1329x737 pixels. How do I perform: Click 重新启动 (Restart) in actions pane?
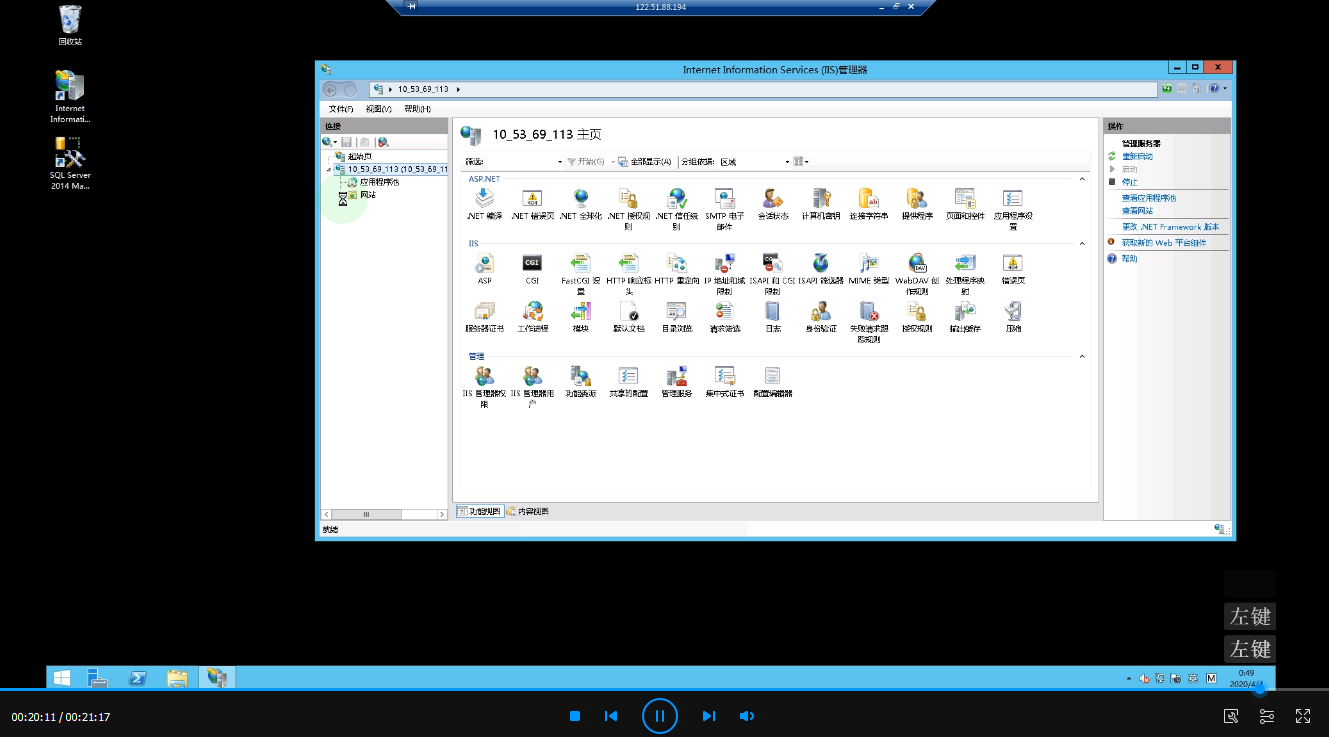[1137, 157]
